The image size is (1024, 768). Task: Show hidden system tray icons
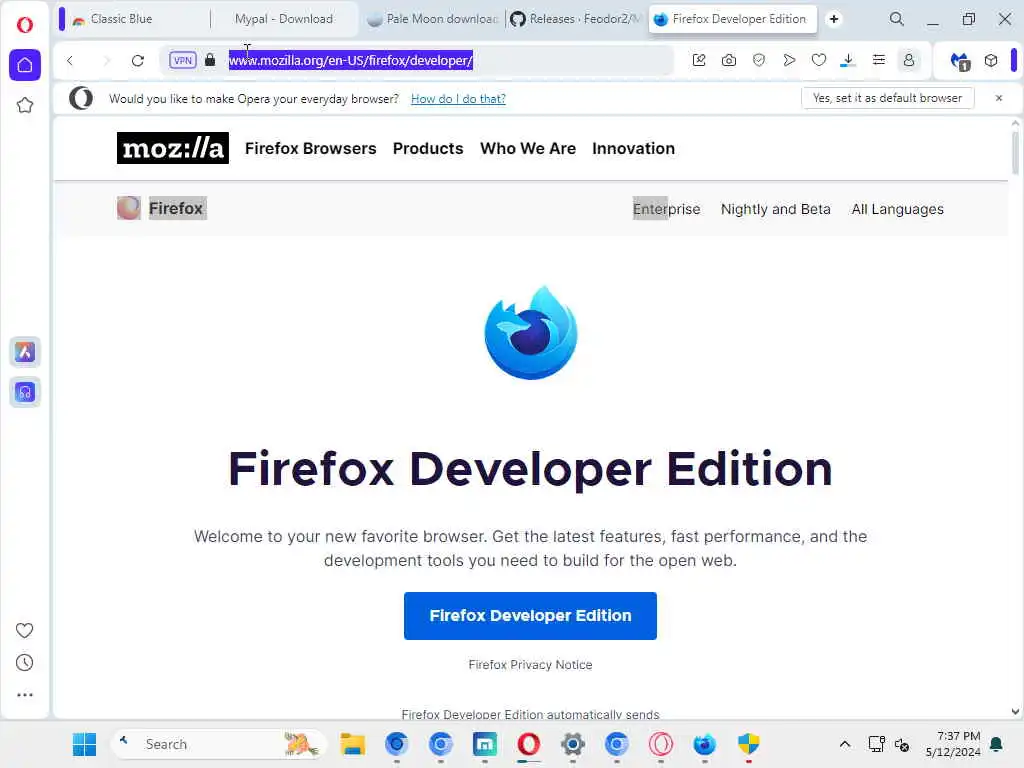click(x=844, y=744)
